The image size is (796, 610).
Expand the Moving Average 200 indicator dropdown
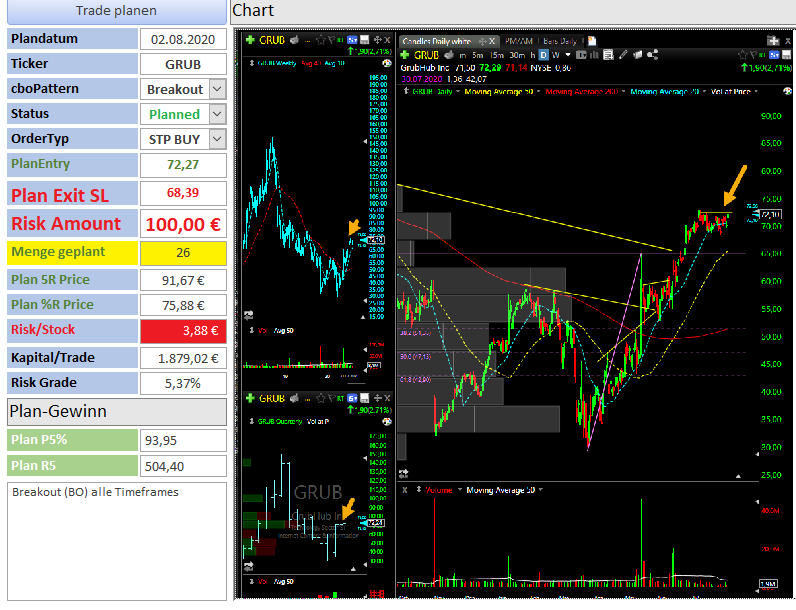pyautogui.click(x=623, y=91)
